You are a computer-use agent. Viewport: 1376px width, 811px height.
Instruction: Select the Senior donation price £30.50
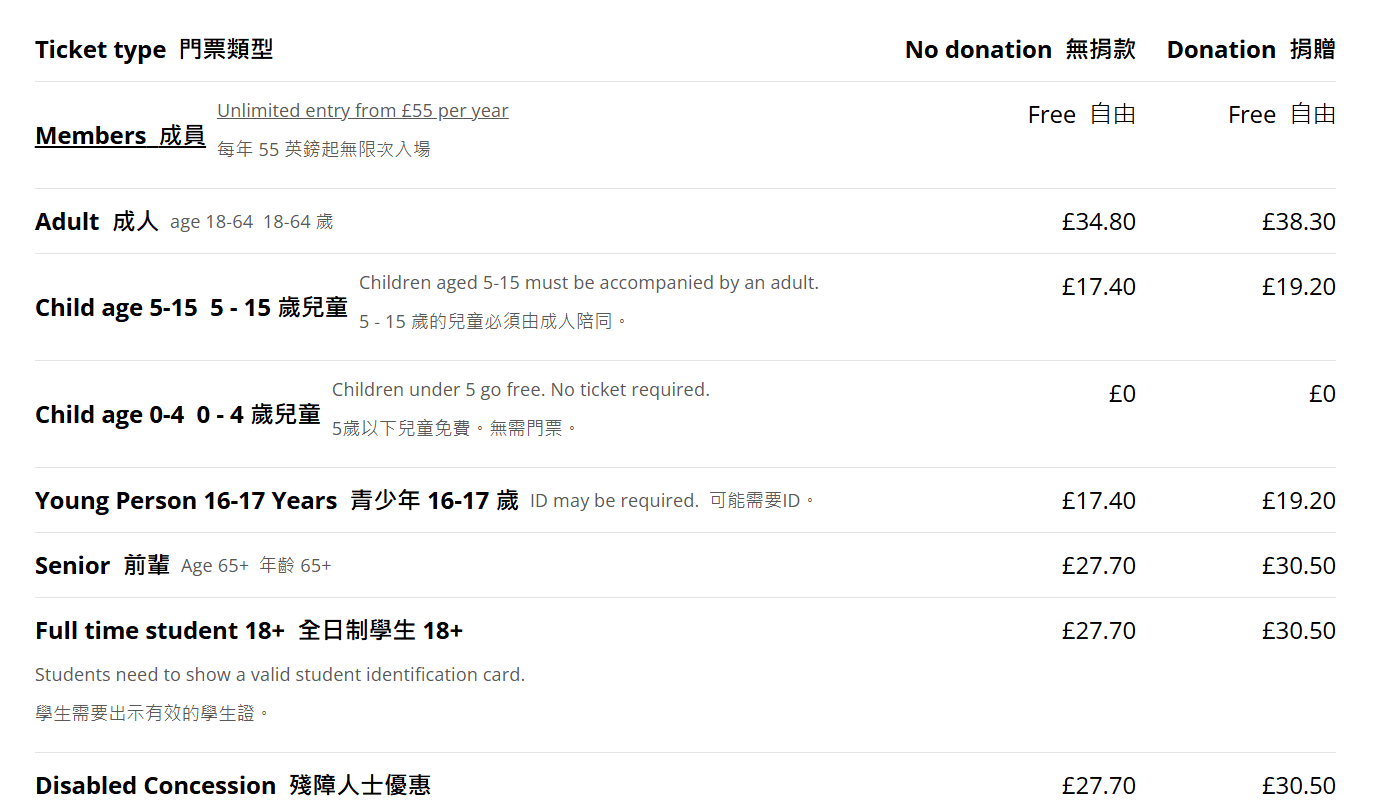tap(1299, 566)
